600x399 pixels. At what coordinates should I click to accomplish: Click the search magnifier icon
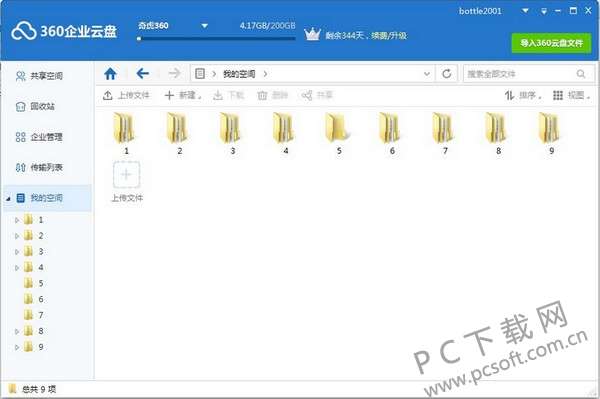point(580,74)
